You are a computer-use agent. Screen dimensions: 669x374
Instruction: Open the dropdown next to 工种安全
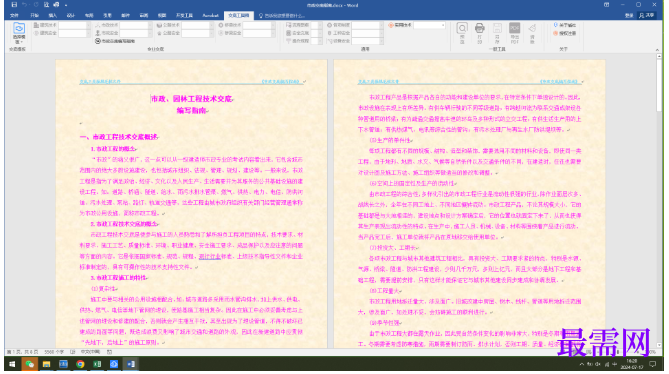(x=367, y=33)
